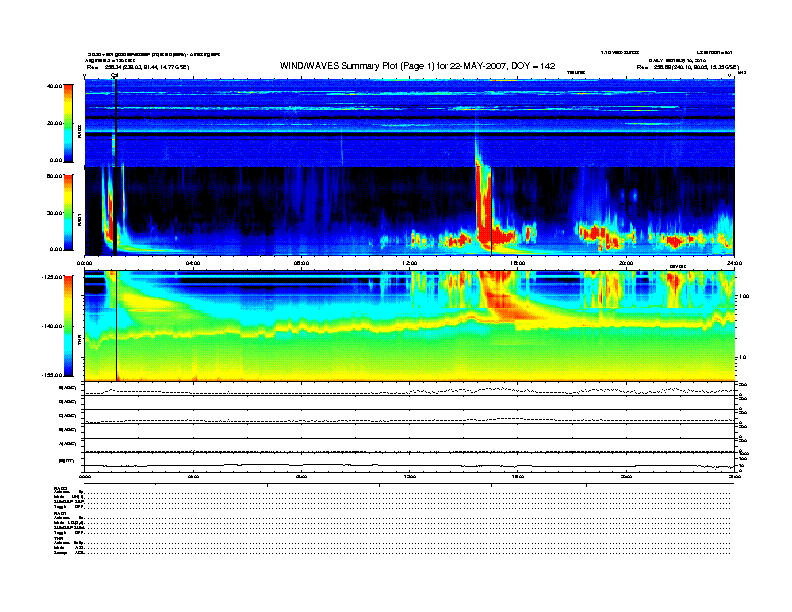Click the -140.00 label on TNR color scale
Viewport: 792px width, 612px height.
(52, 326)
